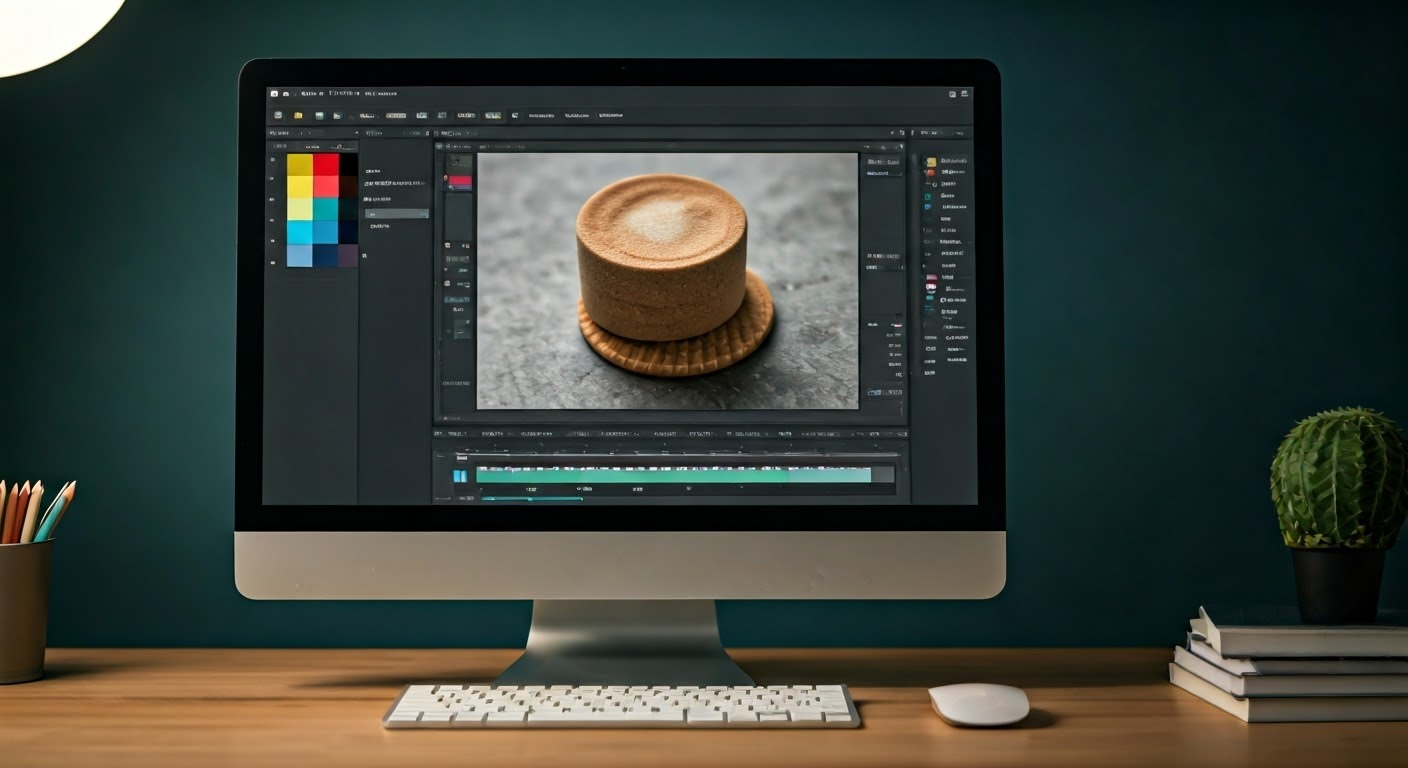
Task: Select the dark maroon swatch
Action: pos(348,187)
